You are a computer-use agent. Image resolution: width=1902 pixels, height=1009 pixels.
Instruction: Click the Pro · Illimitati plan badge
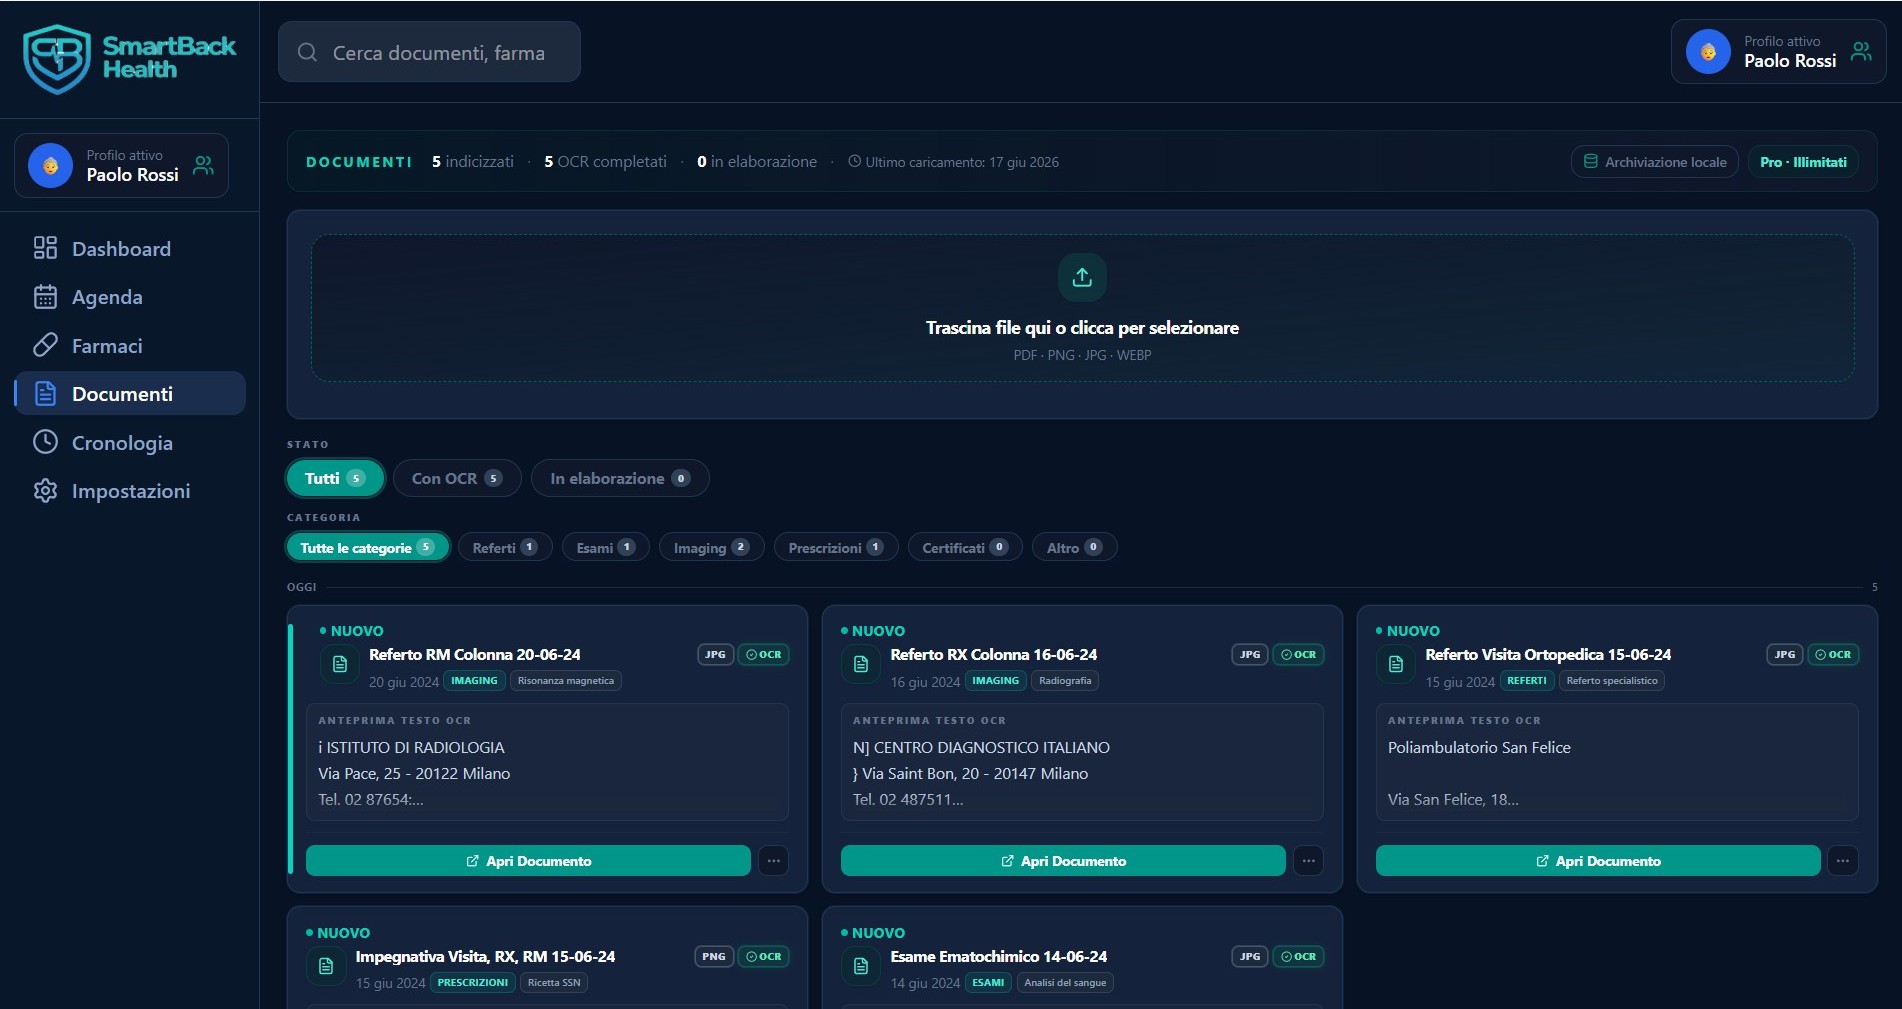pos(1803,161)
